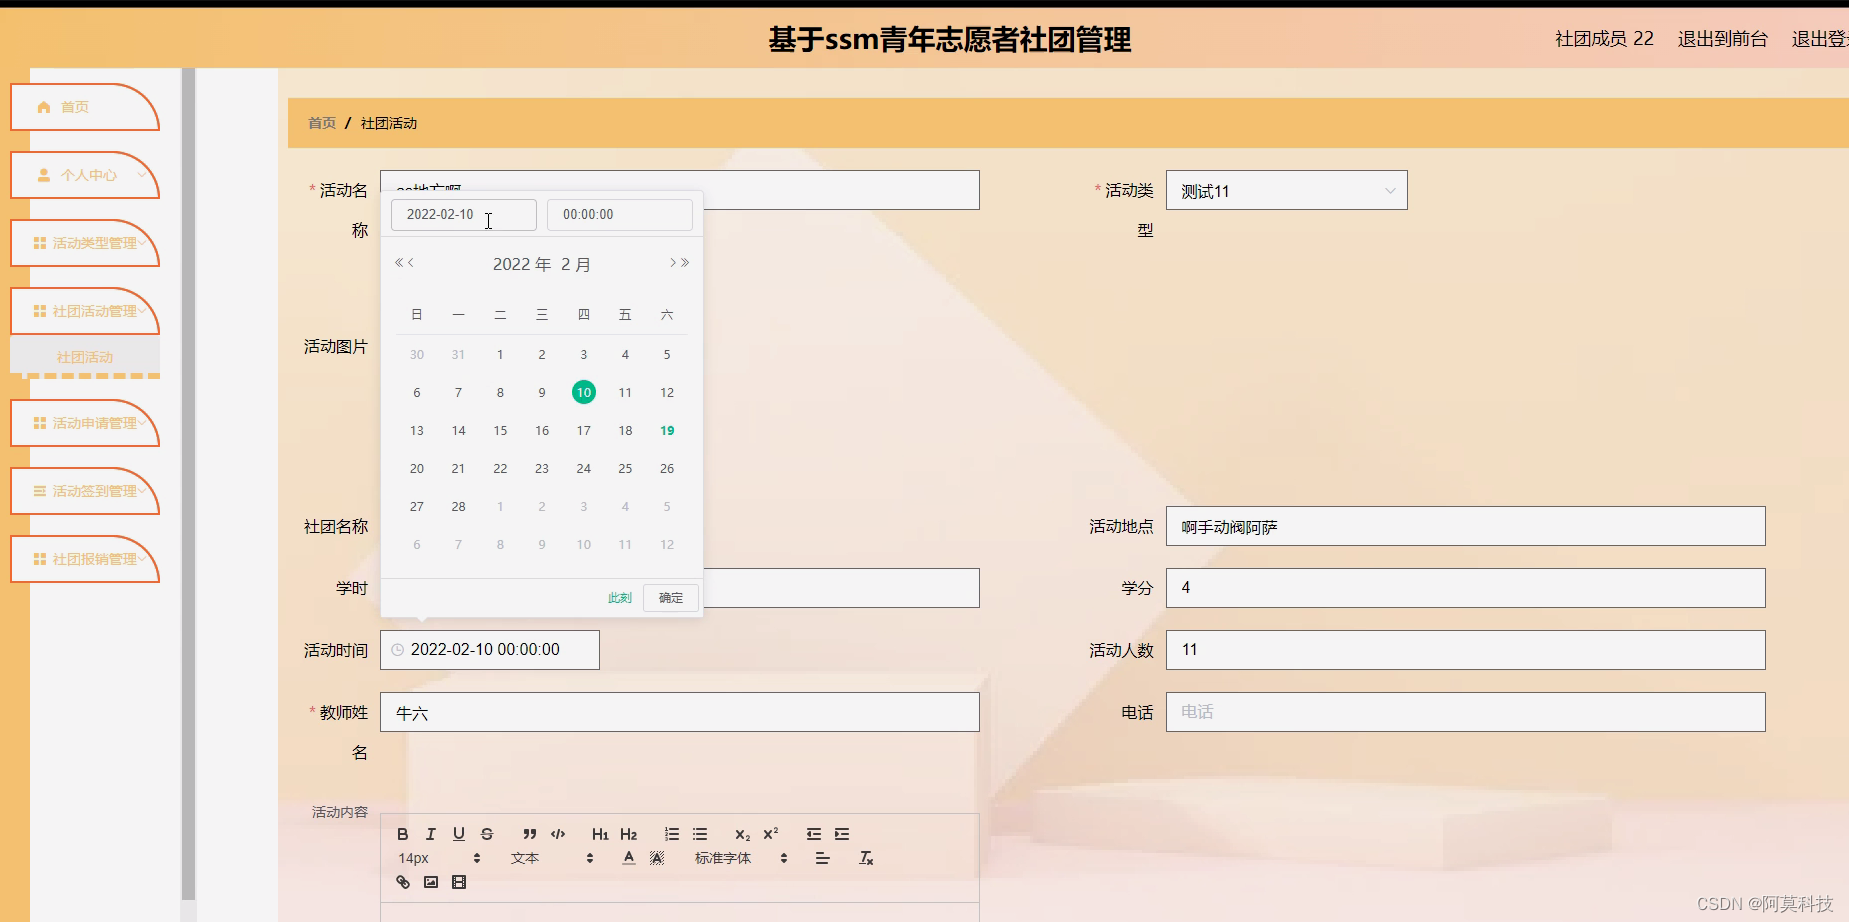Expand 活动类型管理 sidebar menu
The height and width of the screenshot is (922, 1849).
coord(84,243)
